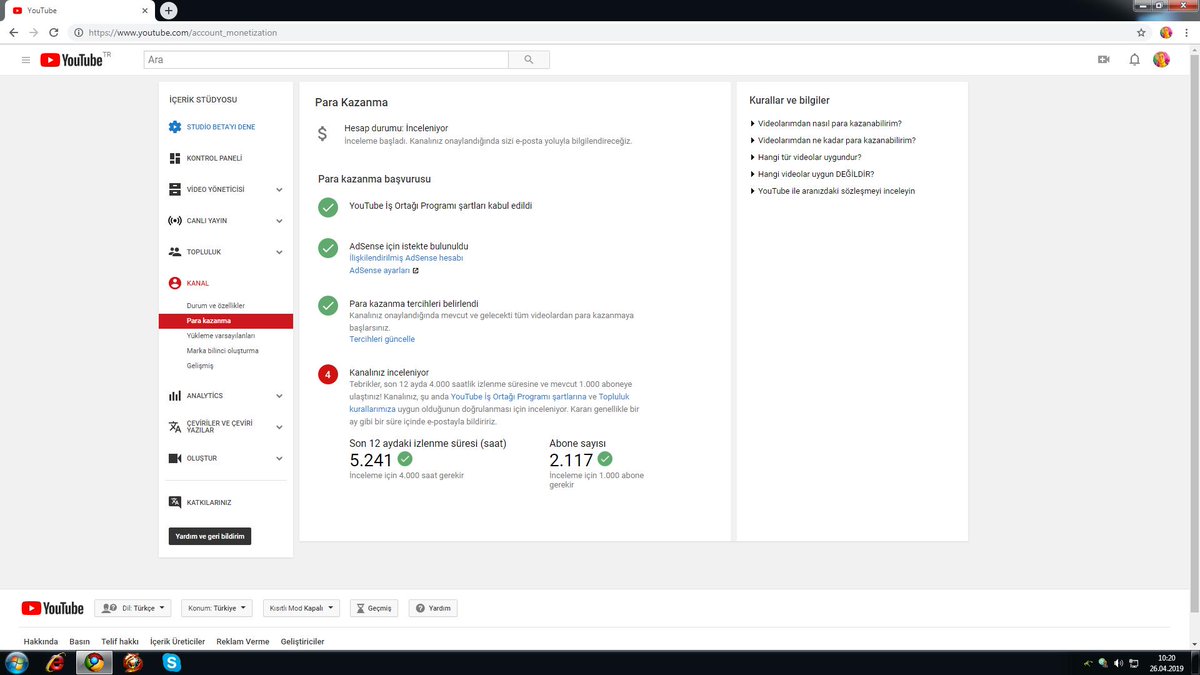Expand the Video Yöneticisi section chevron
Screen dimensions: 1200x675
click(279, 189)
